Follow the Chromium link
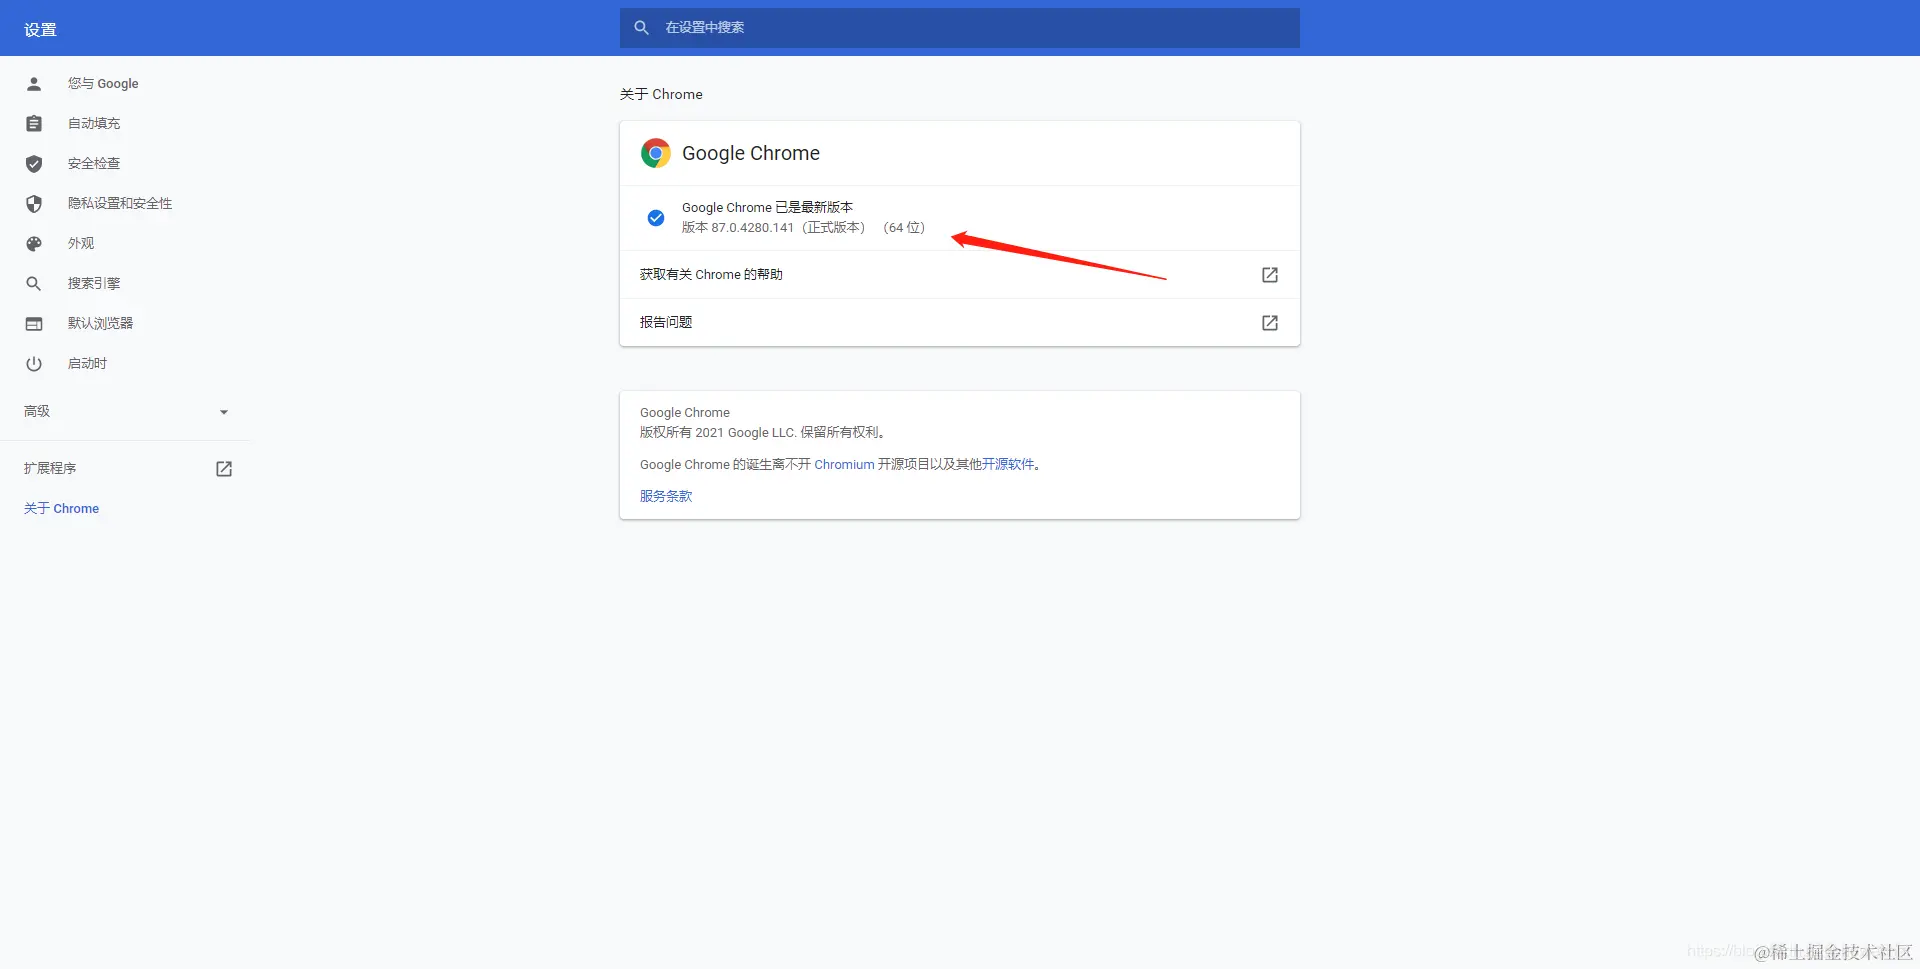1920x969 pixels. click(x=843, y=464)
